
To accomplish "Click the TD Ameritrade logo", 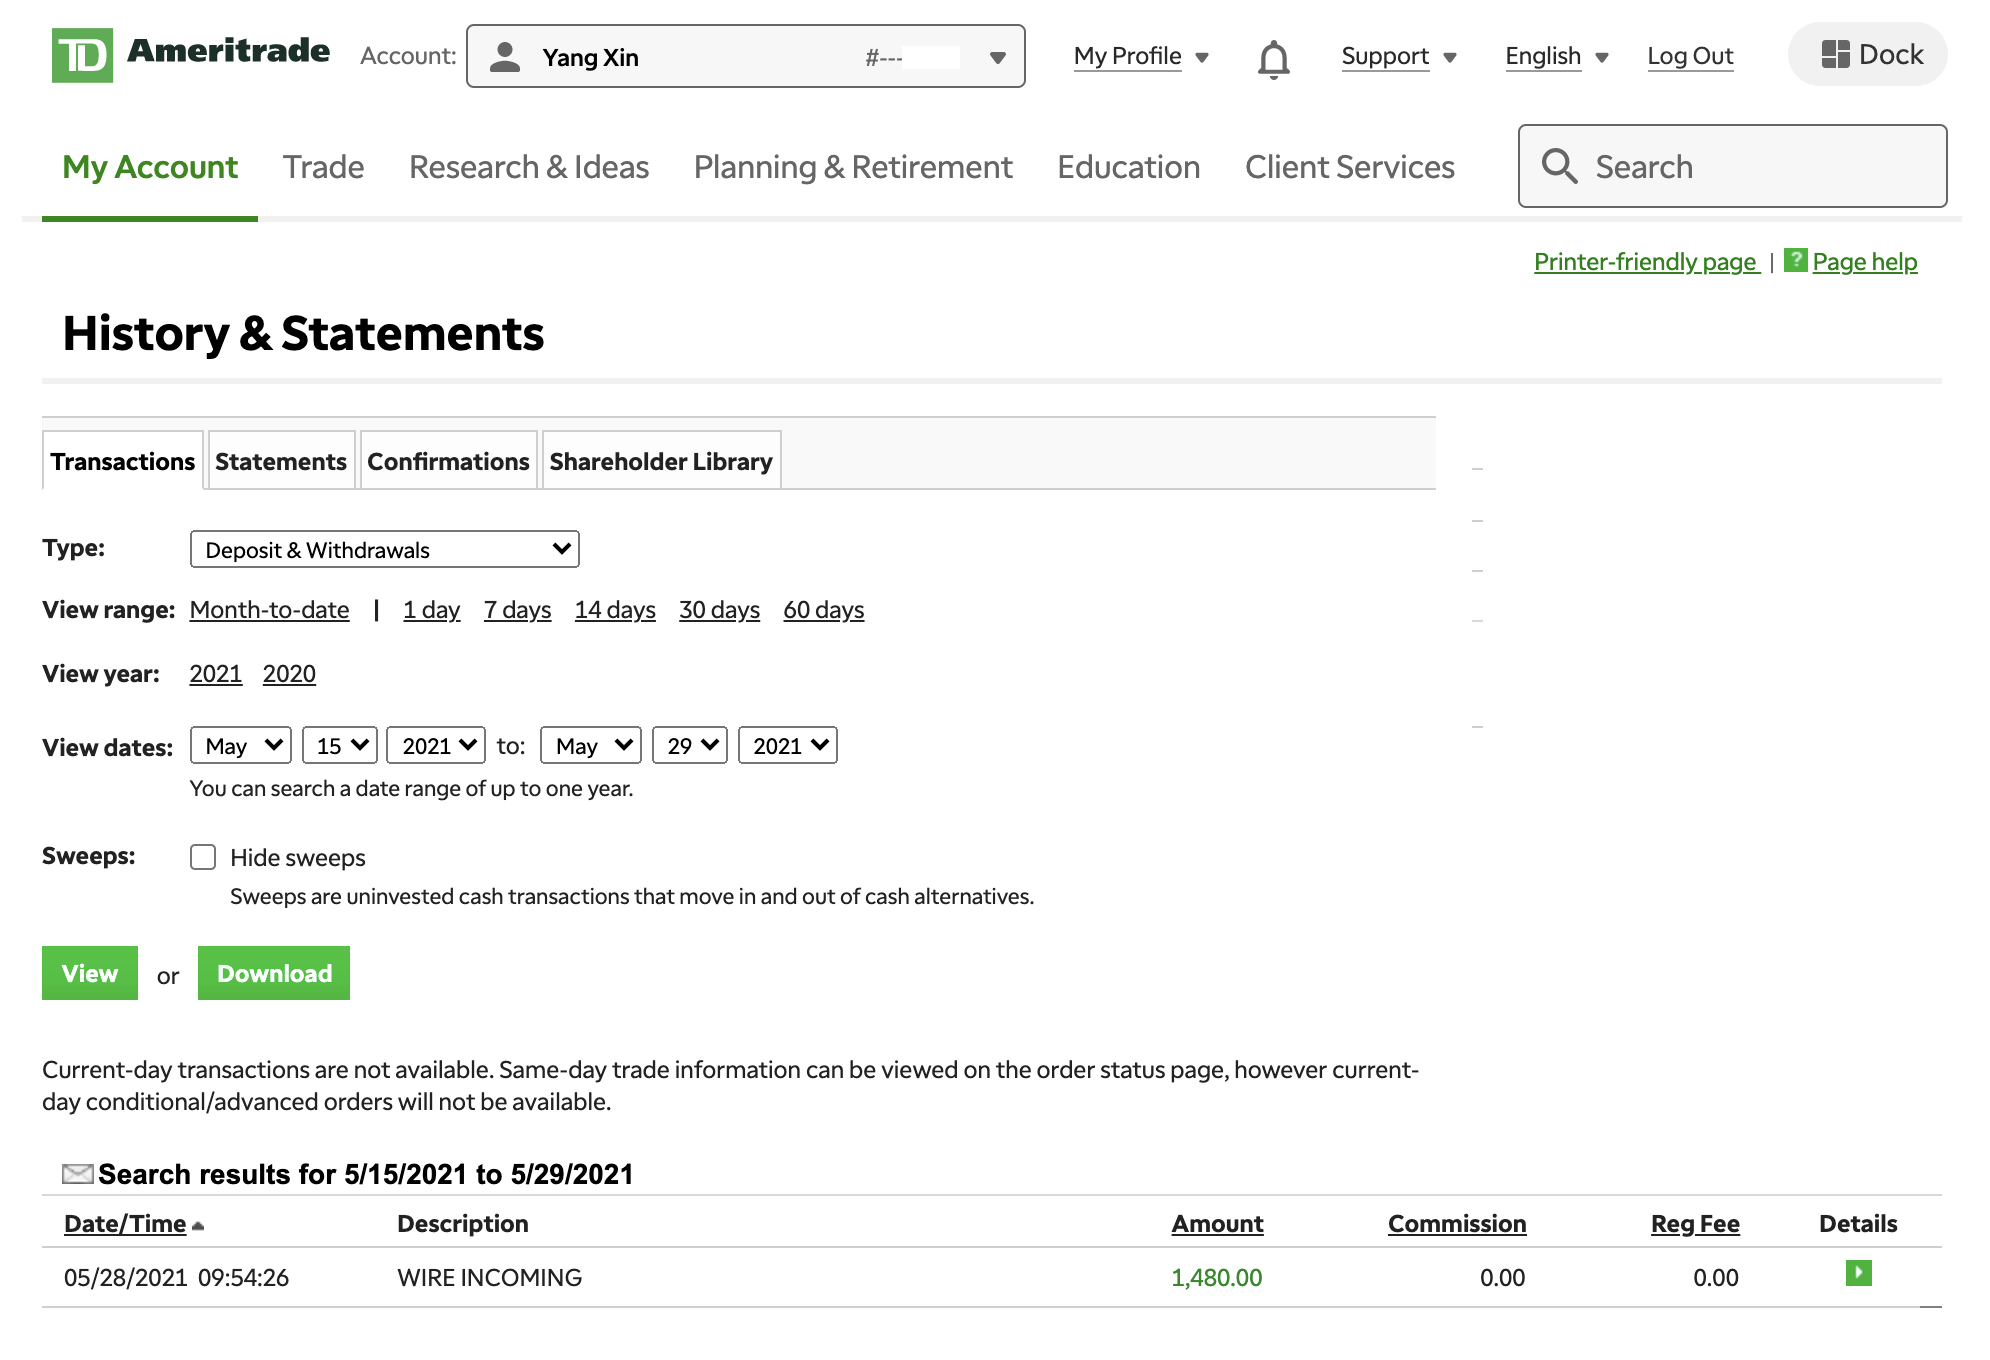I will coord(190,54).
